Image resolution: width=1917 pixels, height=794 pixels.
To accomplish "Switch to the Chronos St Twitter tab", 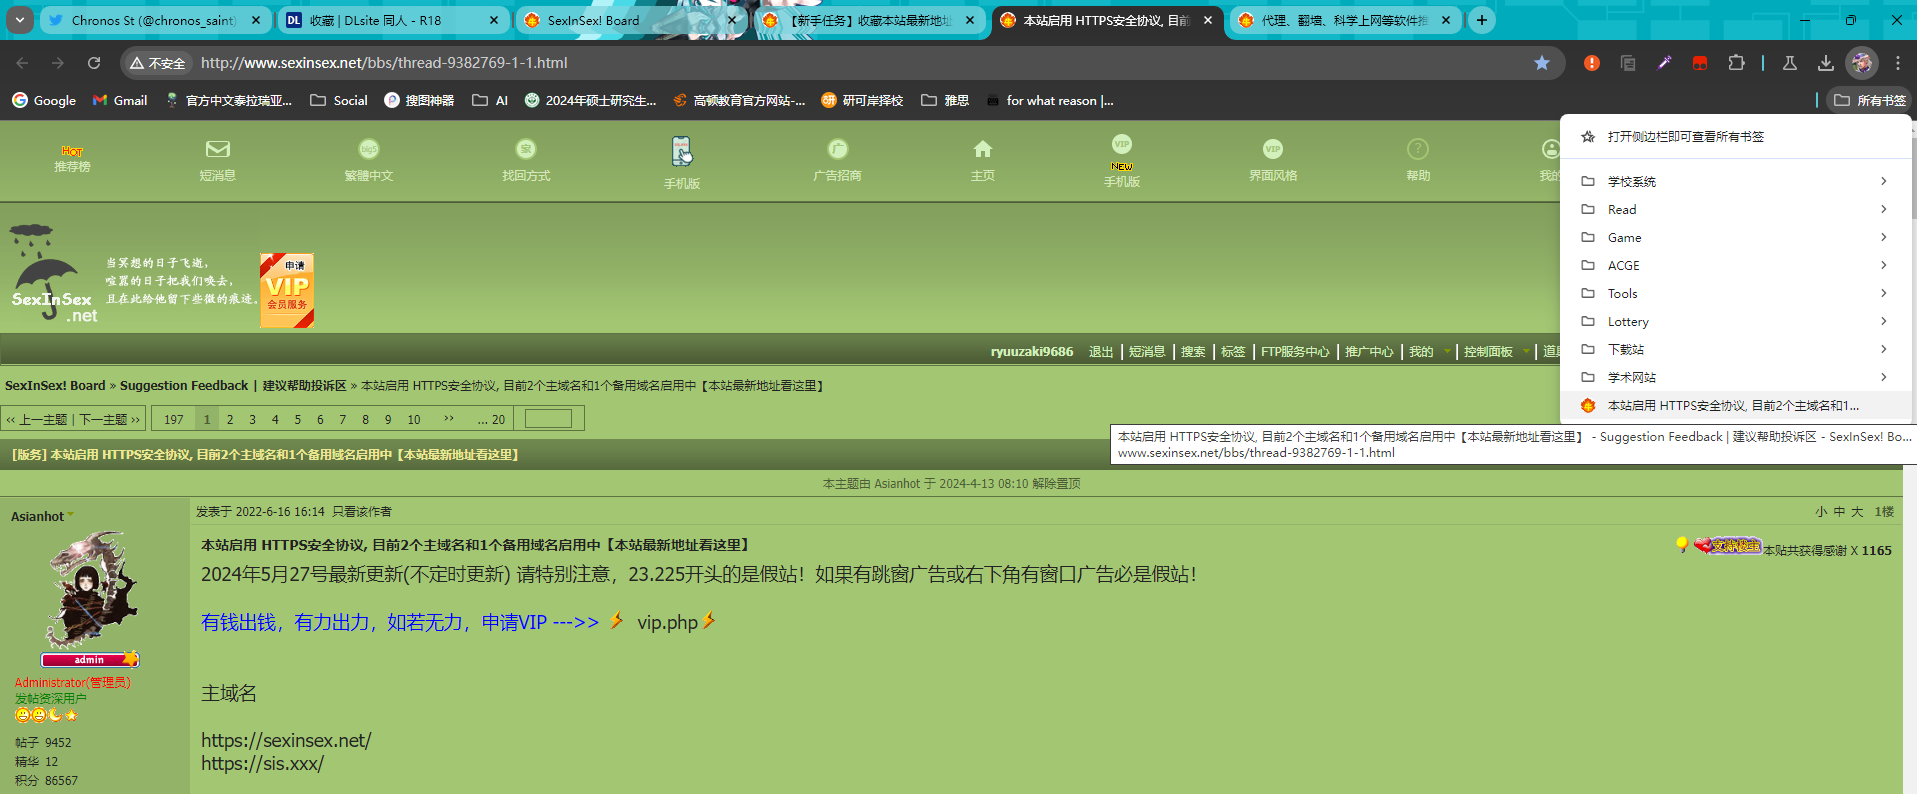I will [155, 20].
